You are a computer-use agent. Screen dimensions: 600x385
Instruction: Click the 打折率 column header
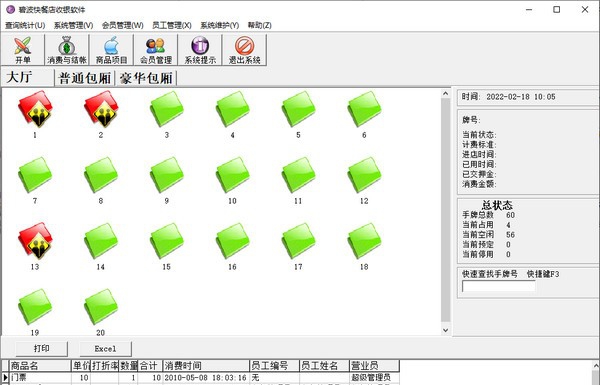pos(104,365)
